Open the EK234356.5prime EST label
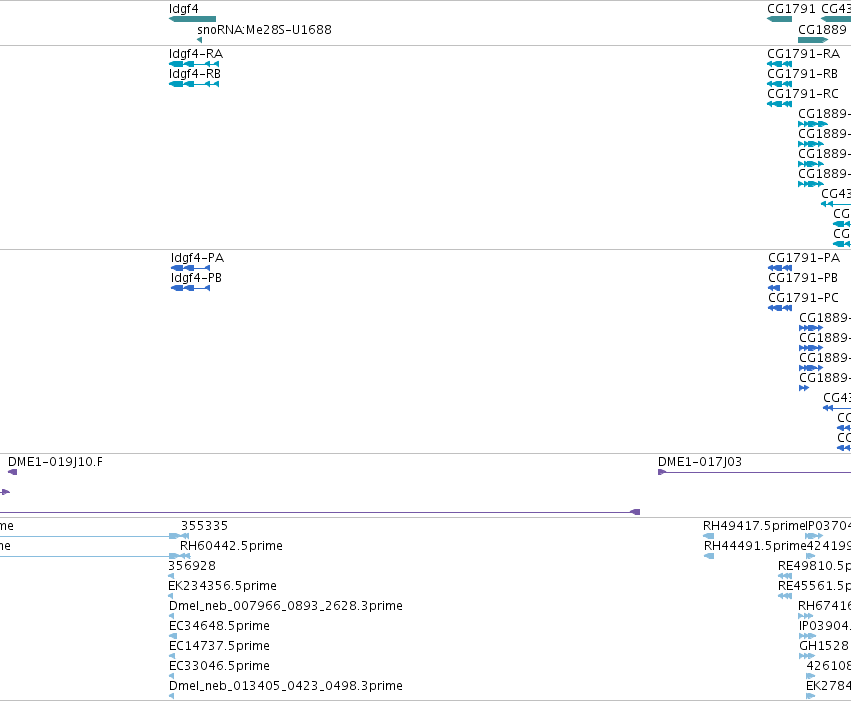The image size is (851, 701). 223,586
